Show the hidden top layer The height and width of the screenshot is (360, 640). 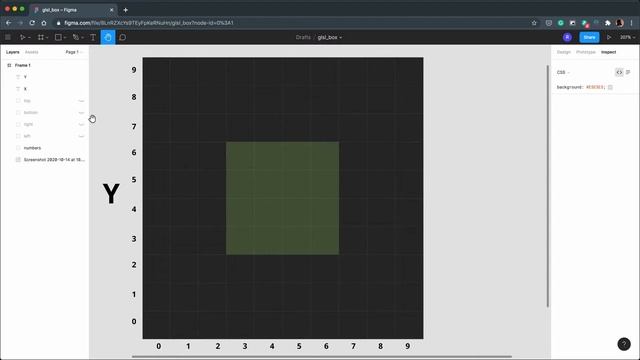pyautogui.click(x=81, y=101)
